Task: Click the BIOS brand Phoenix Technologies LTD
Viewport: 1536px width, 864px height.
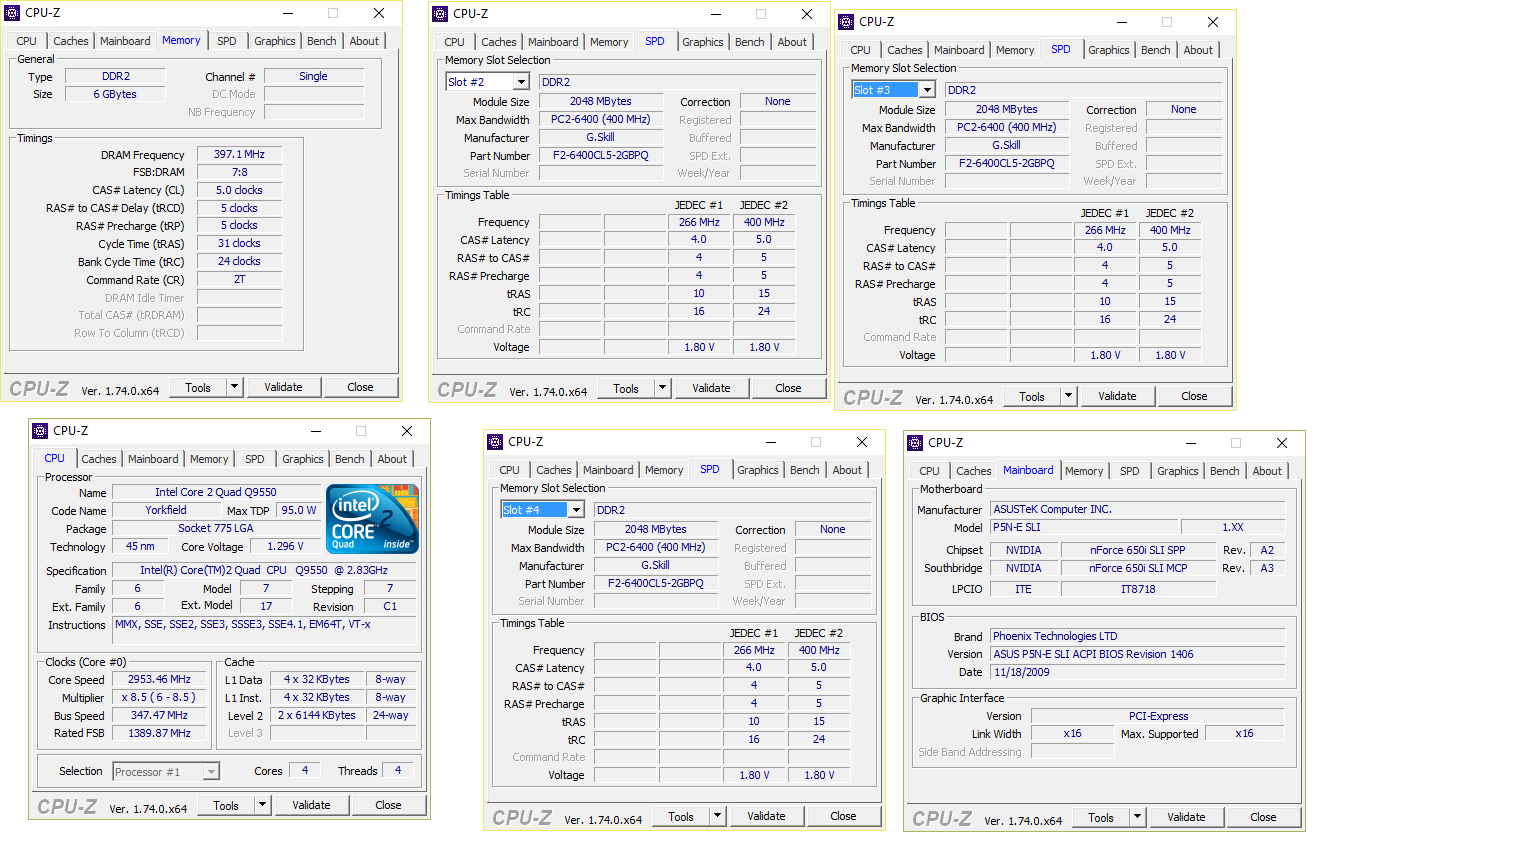Action: tap(1138, 636)
